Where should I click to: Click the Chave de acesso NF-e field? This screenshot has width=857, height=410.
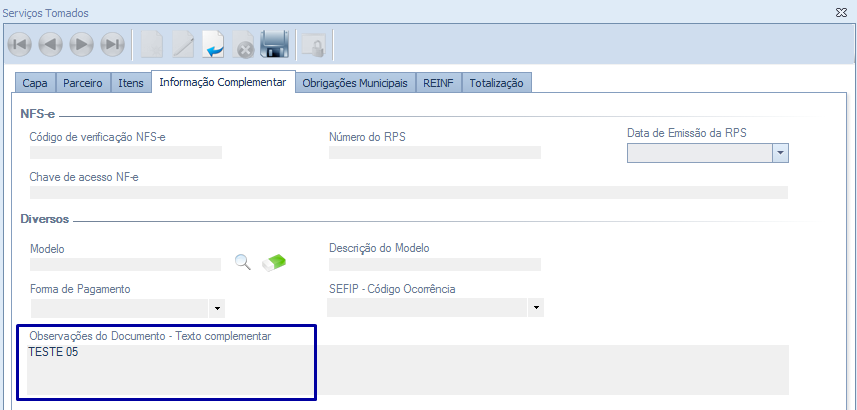[409, 192]
